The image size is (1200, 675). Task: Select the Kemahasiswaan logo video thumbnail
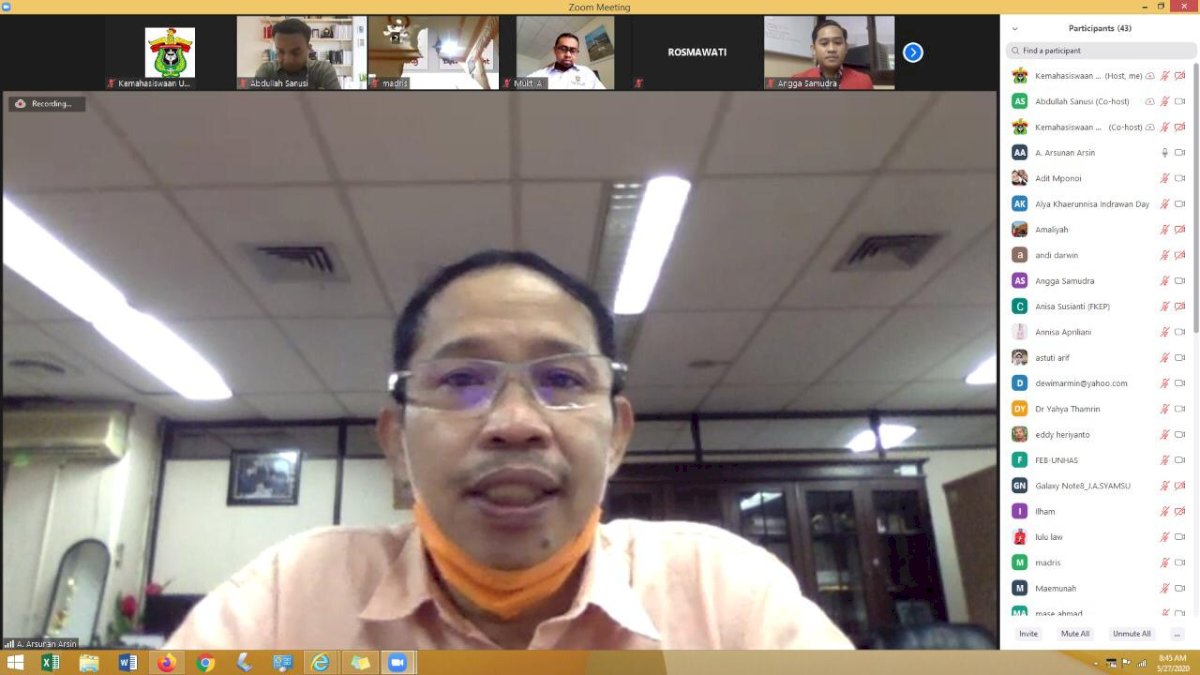click(169, 52)
